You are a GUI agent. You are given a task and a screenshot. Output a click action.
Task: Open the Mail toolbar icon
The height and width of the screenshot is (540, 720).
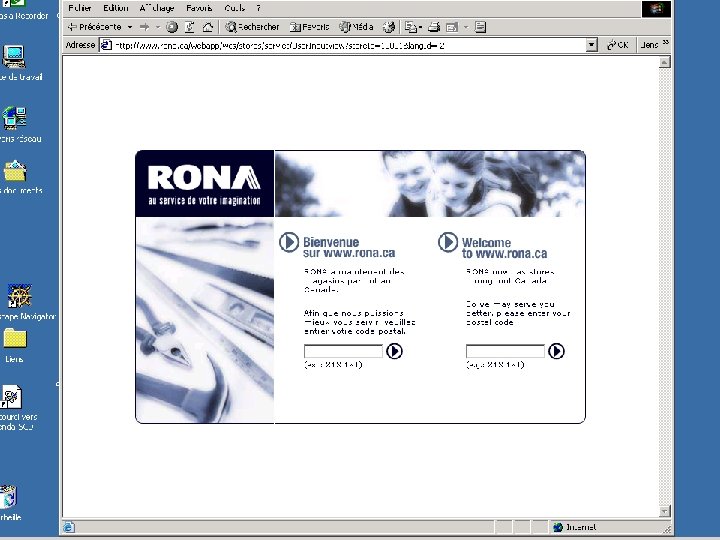pyautogui.click(x=412, y=27)
